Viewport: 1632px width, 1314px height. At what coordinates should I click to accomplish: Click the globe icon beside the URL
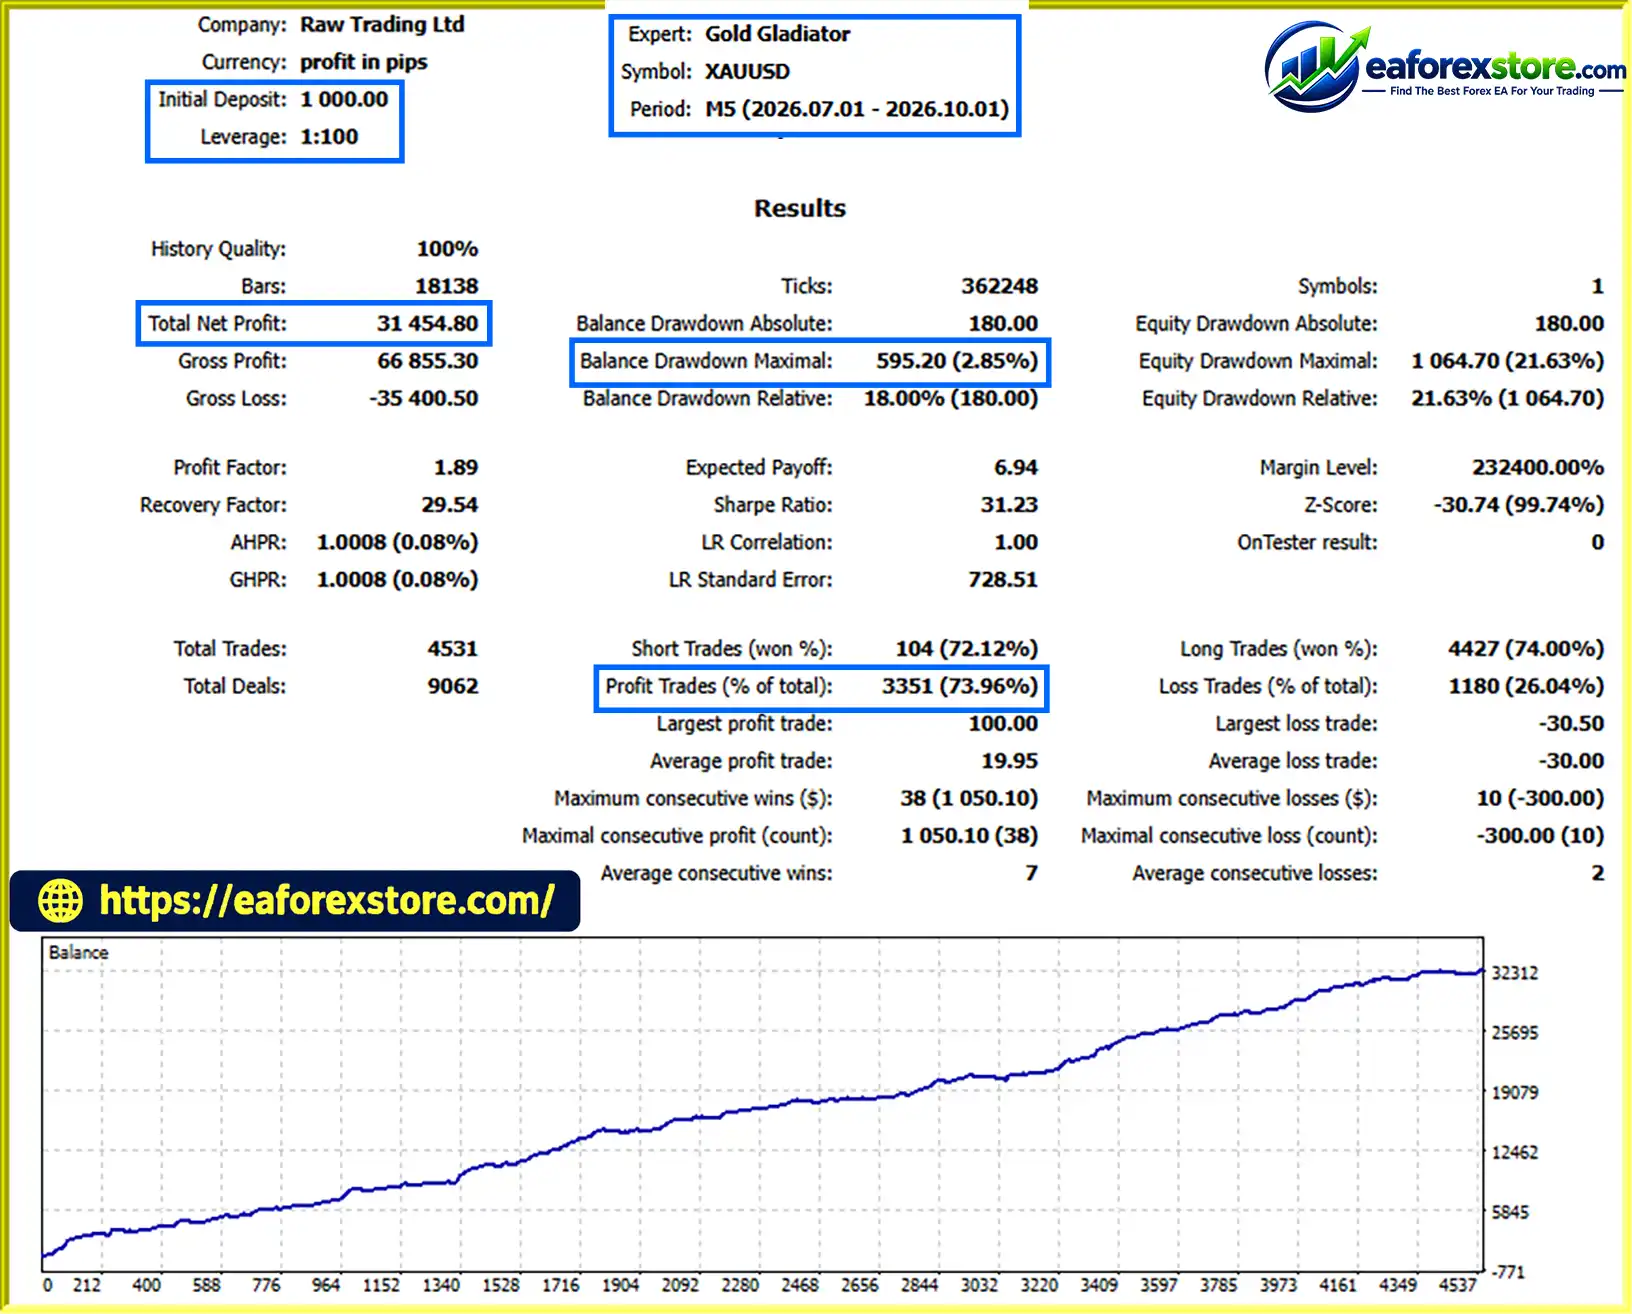point(60,900)
